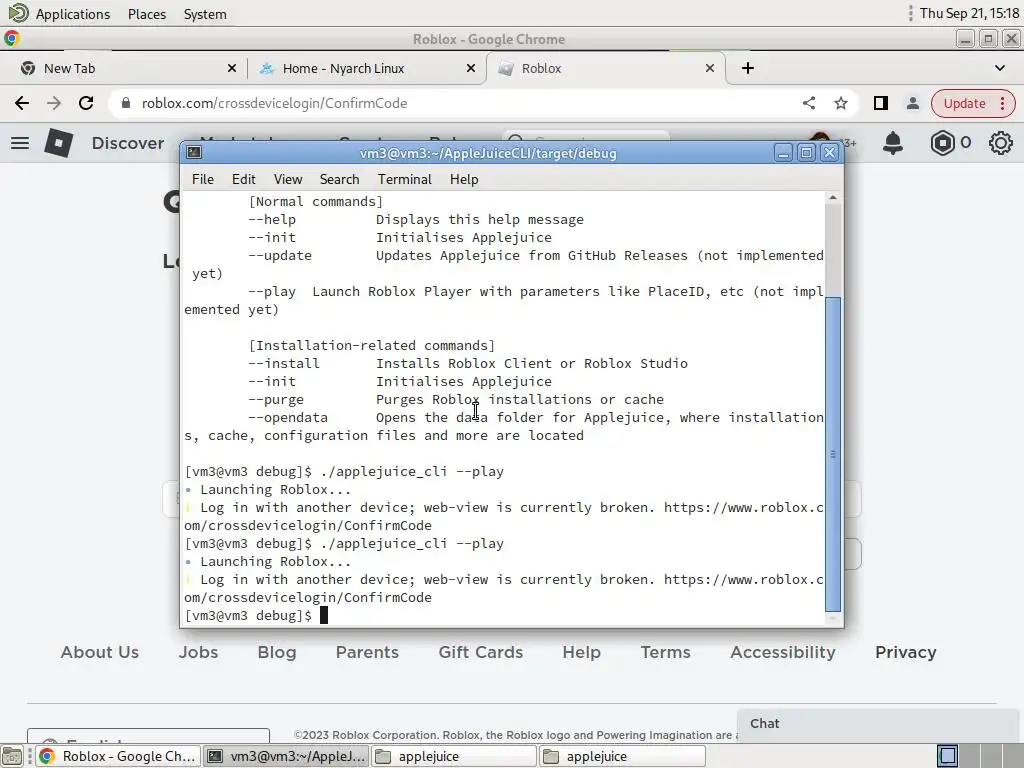Open the Roblox hamburger menu

coord(20,143)
